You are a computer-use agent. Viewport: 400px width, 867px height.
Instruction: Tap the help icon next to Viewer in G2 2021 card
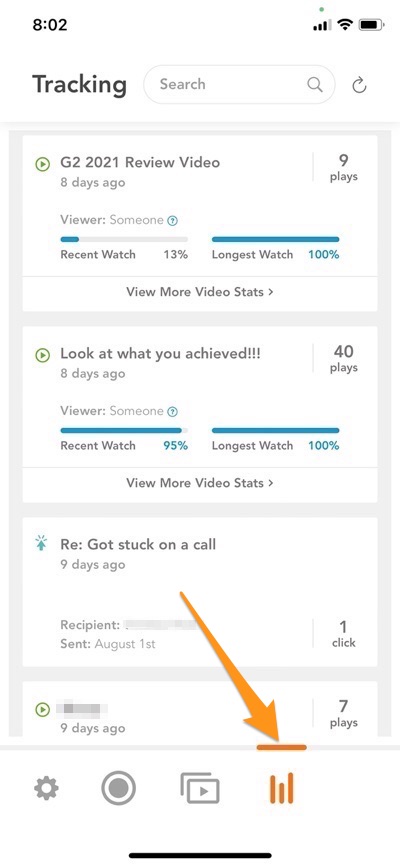pyautogui.click(x=173, y=221)
